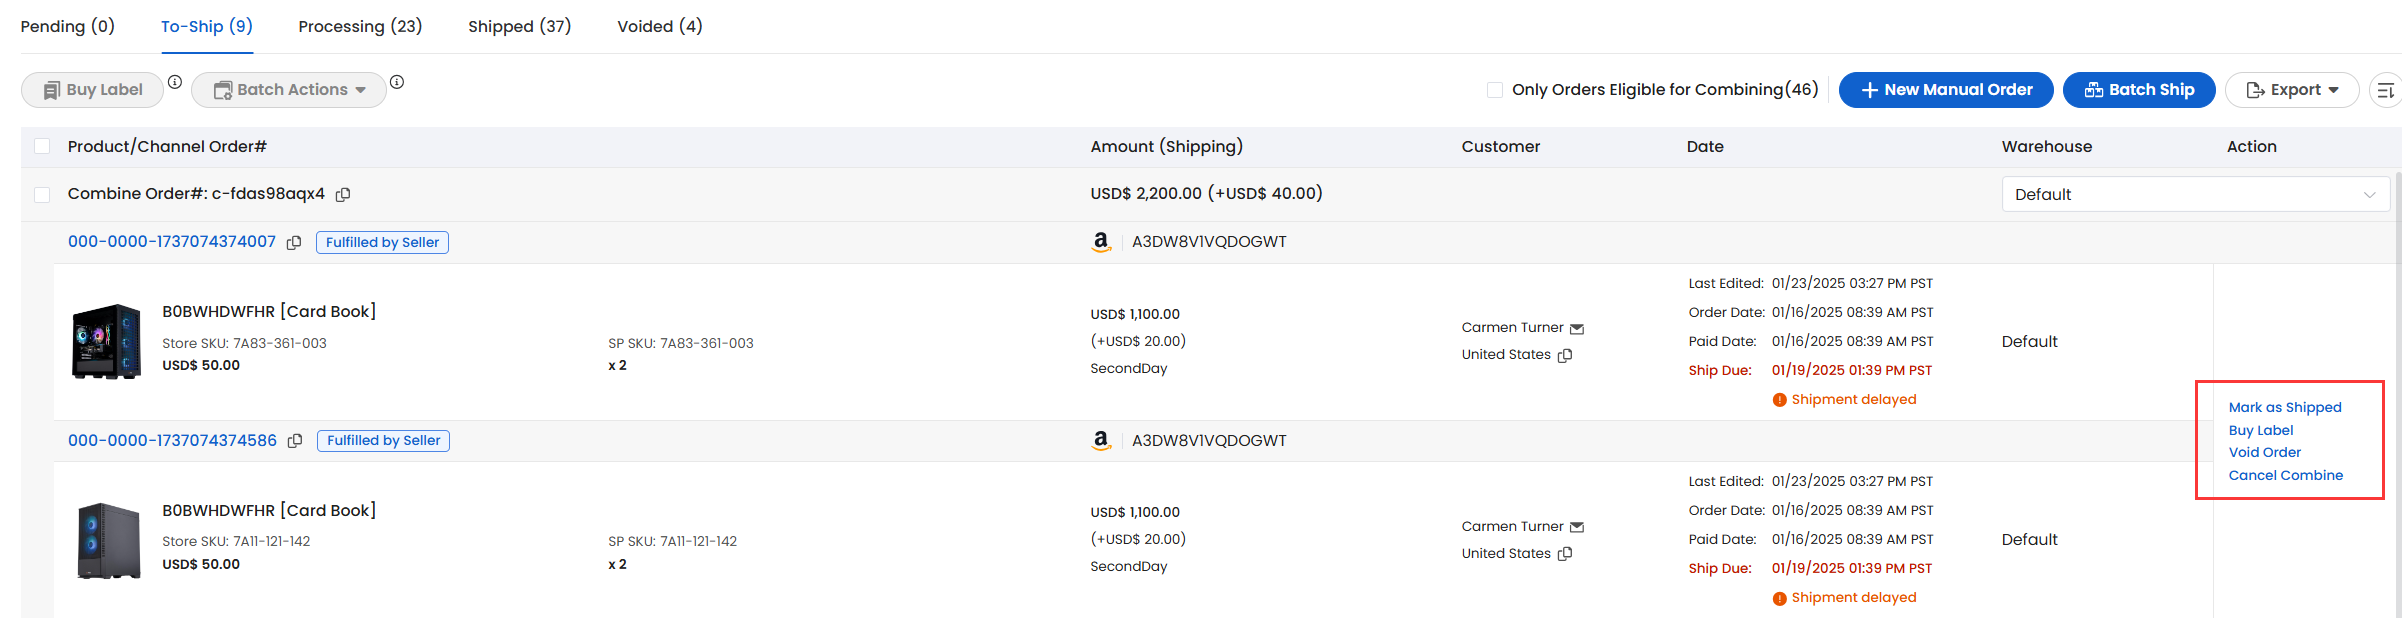
Task: Open the Batch Actions dropdown
Action: tap(289, 90)
